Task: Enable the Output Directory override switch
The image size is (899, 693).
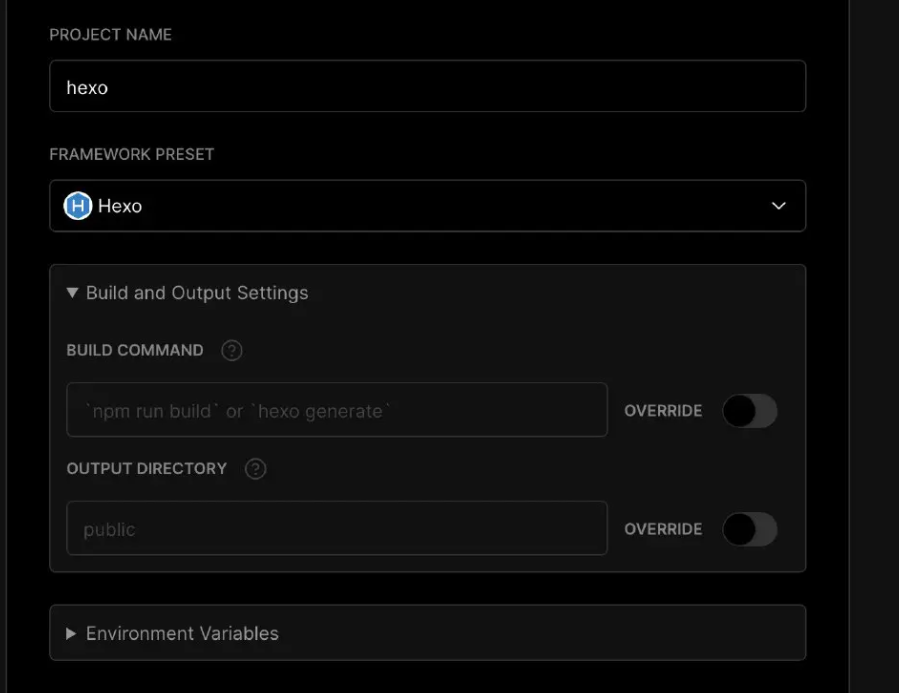Action: coord(750,529)
